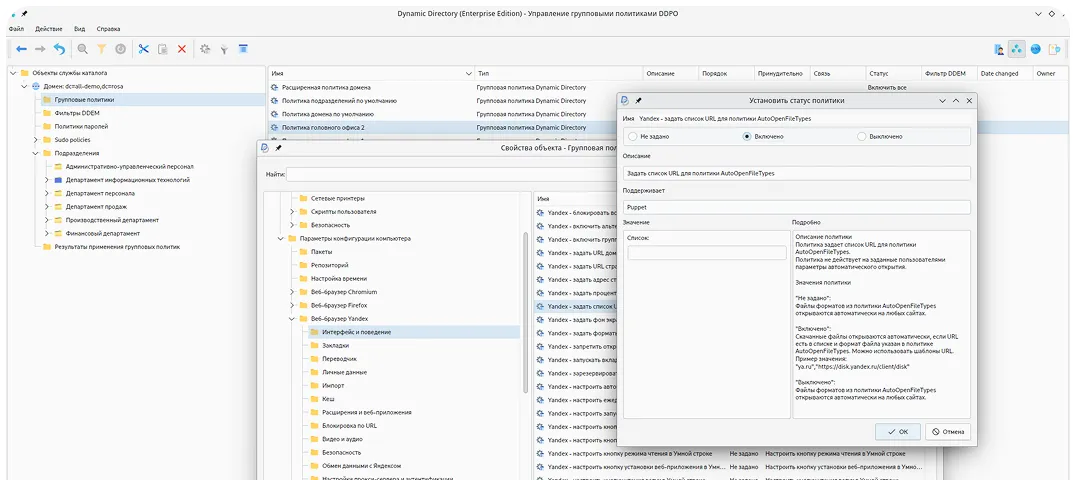Click the scissors cut icon
The width and height of the screenshot is (1076, 480).
[143, 49]
